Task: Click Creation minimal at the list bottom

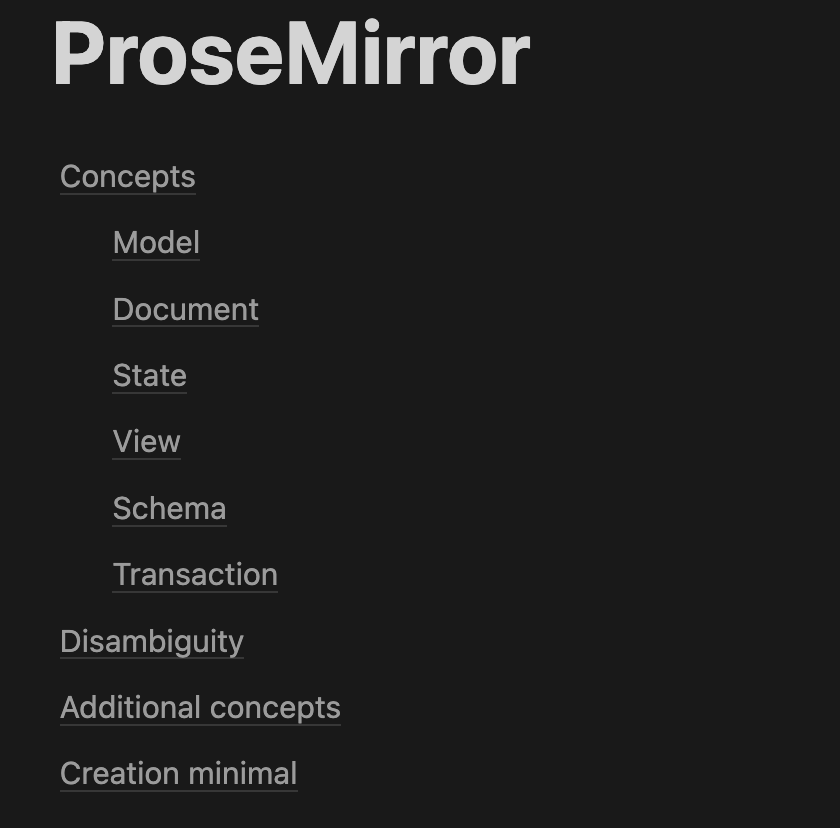Action: pyautogui.click(x=178, y=774)
